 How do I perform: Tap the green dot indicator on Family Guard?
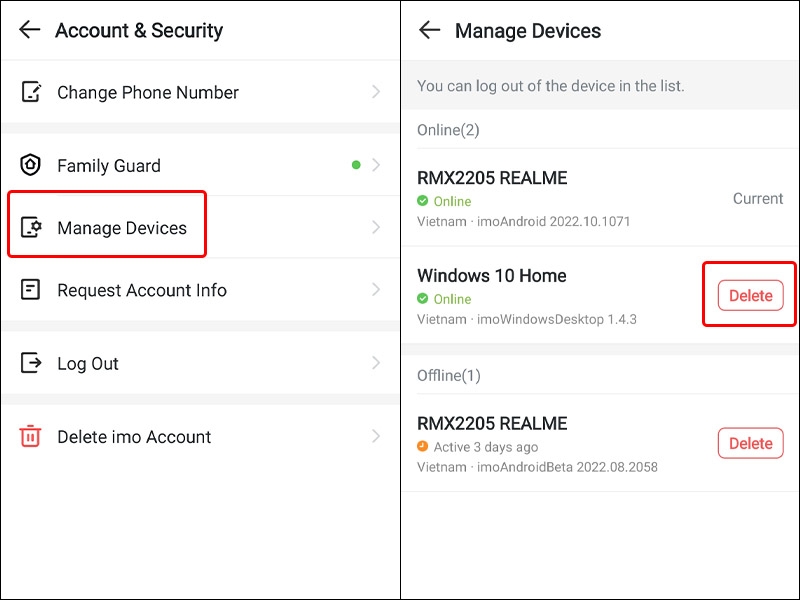click(356, 165)
